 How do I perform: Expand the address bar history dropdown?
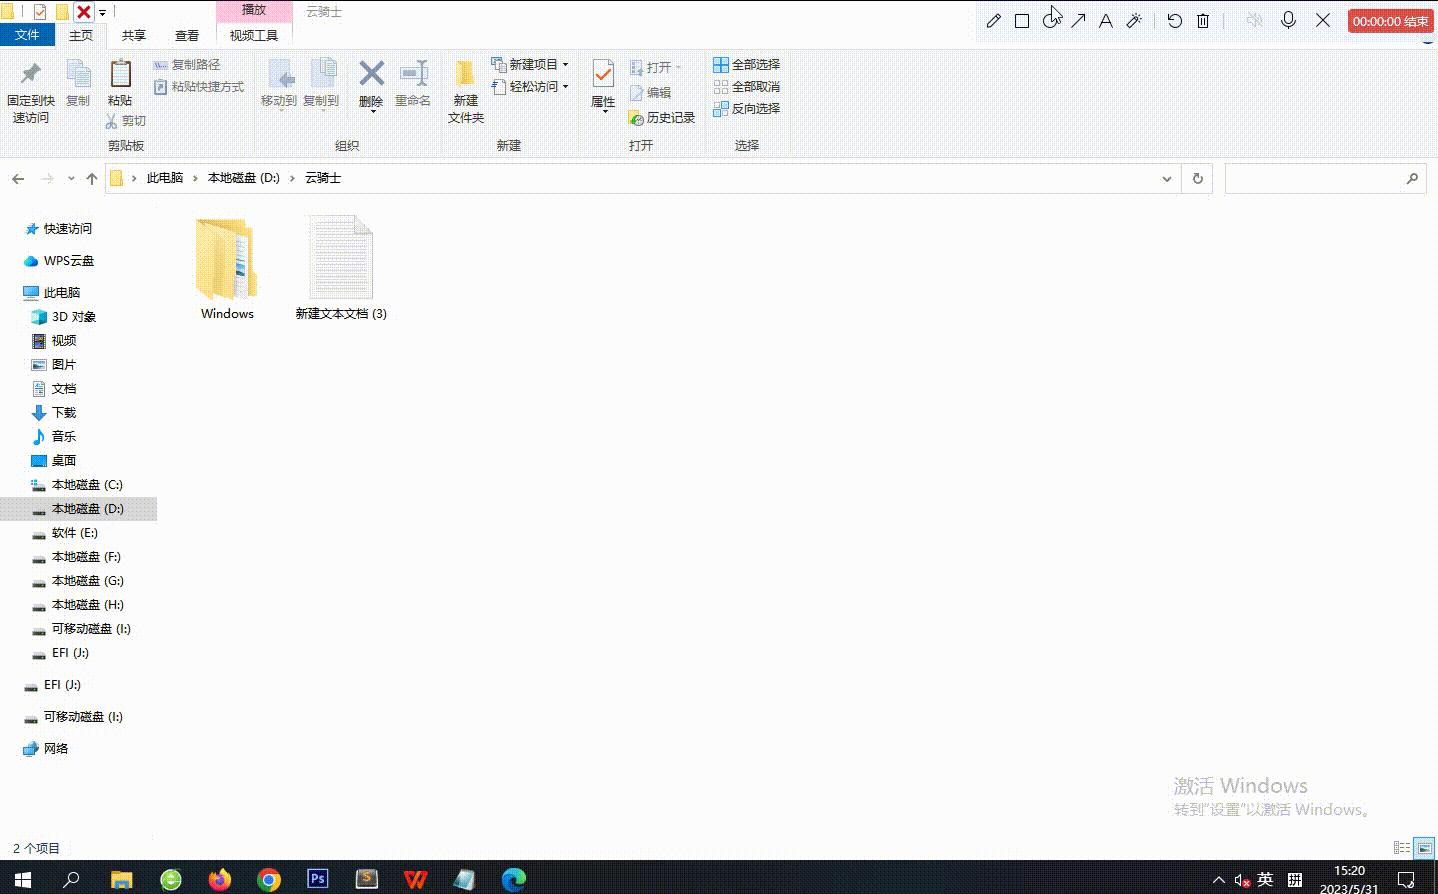click(x=1166, y=178)
